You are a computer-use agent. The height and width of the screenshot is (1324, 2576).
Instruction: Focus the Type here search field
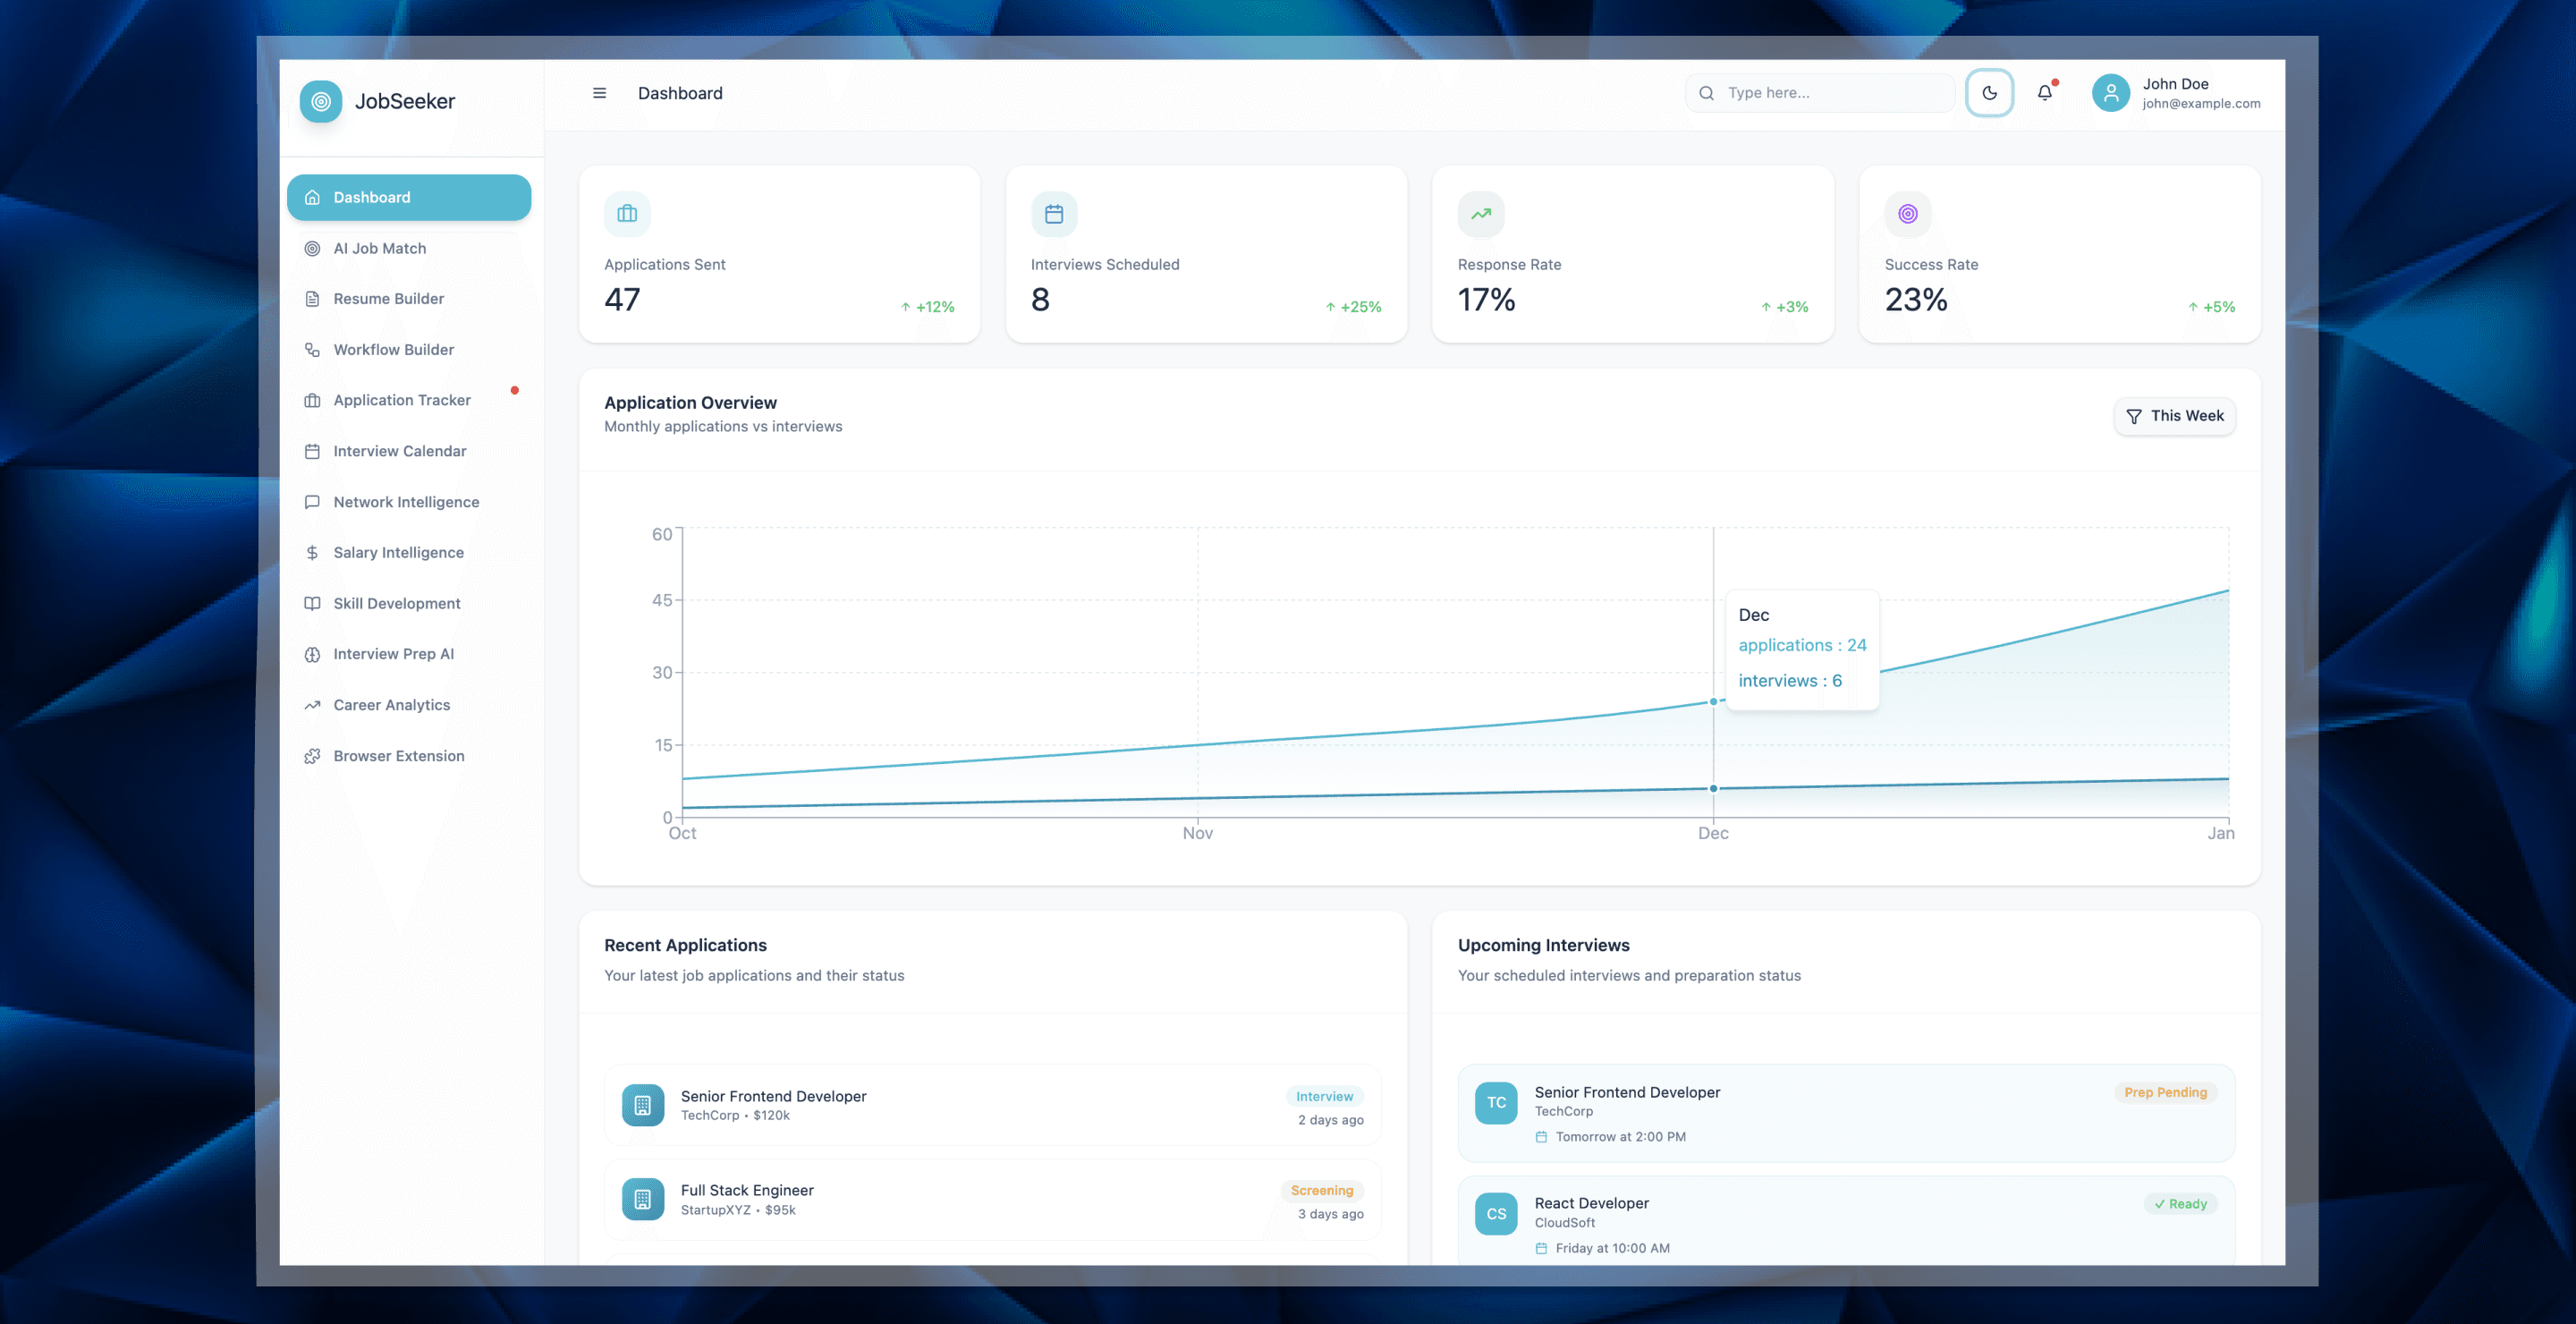click(1830, 93)
